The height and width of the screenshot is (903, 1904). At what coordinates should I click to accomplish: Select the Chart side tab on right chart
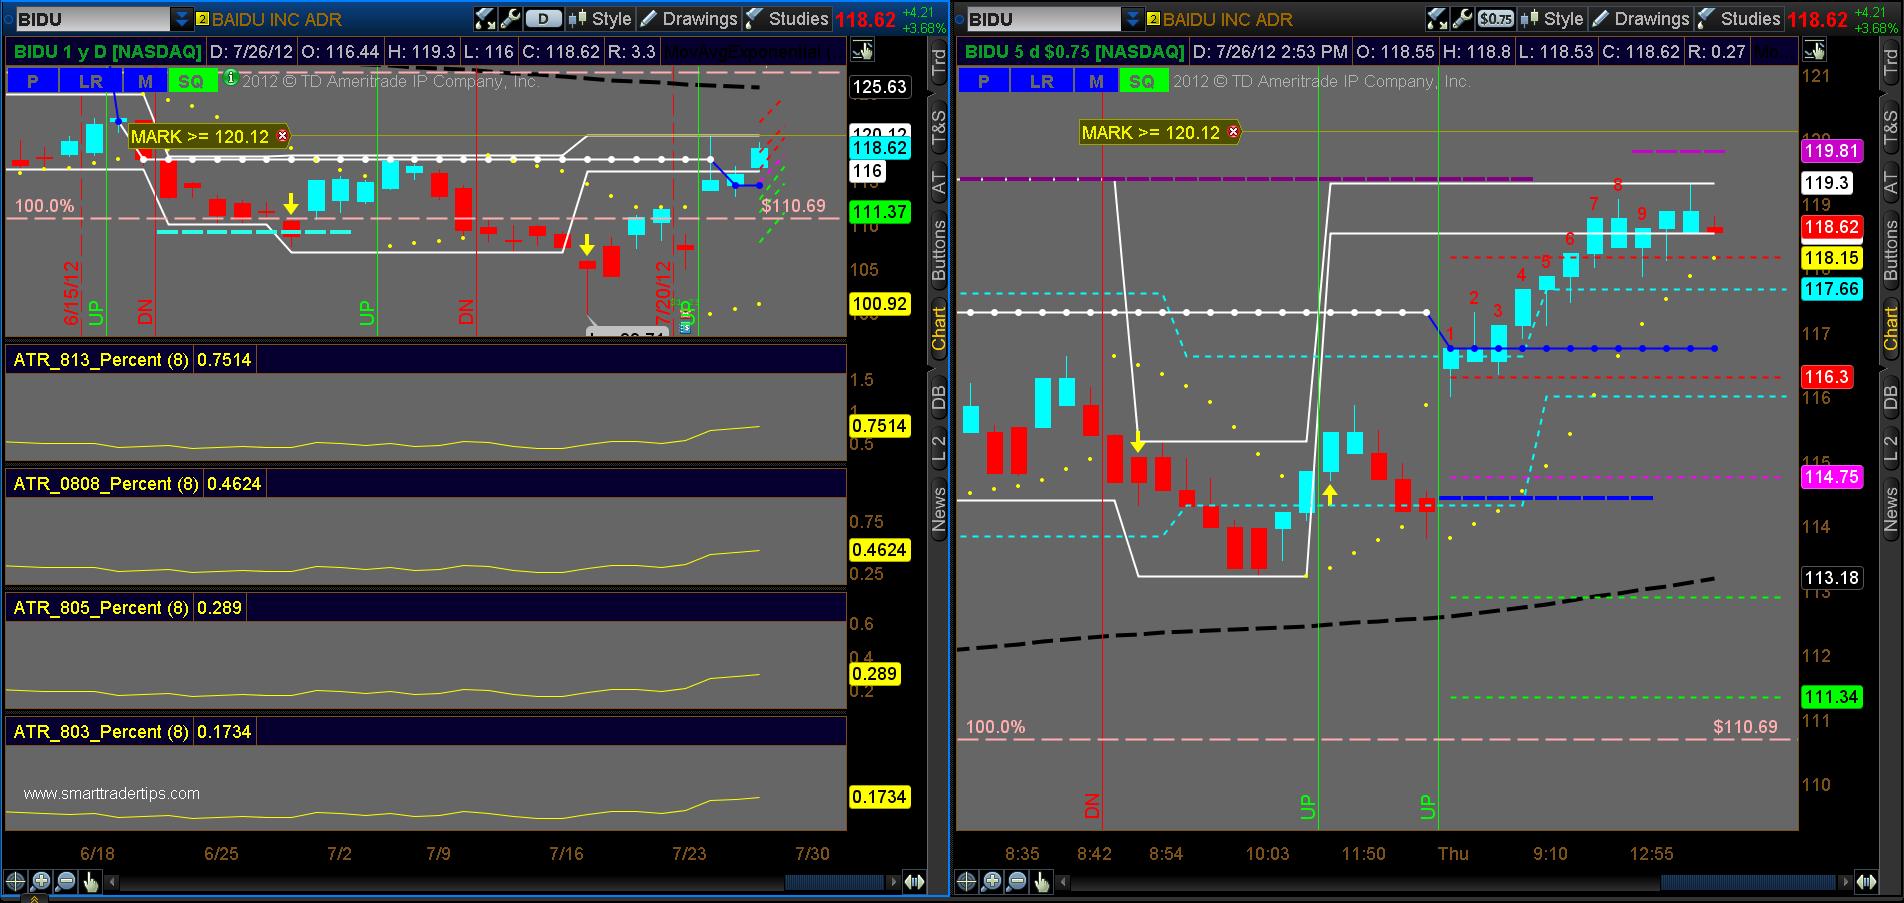pos(1890,329)
